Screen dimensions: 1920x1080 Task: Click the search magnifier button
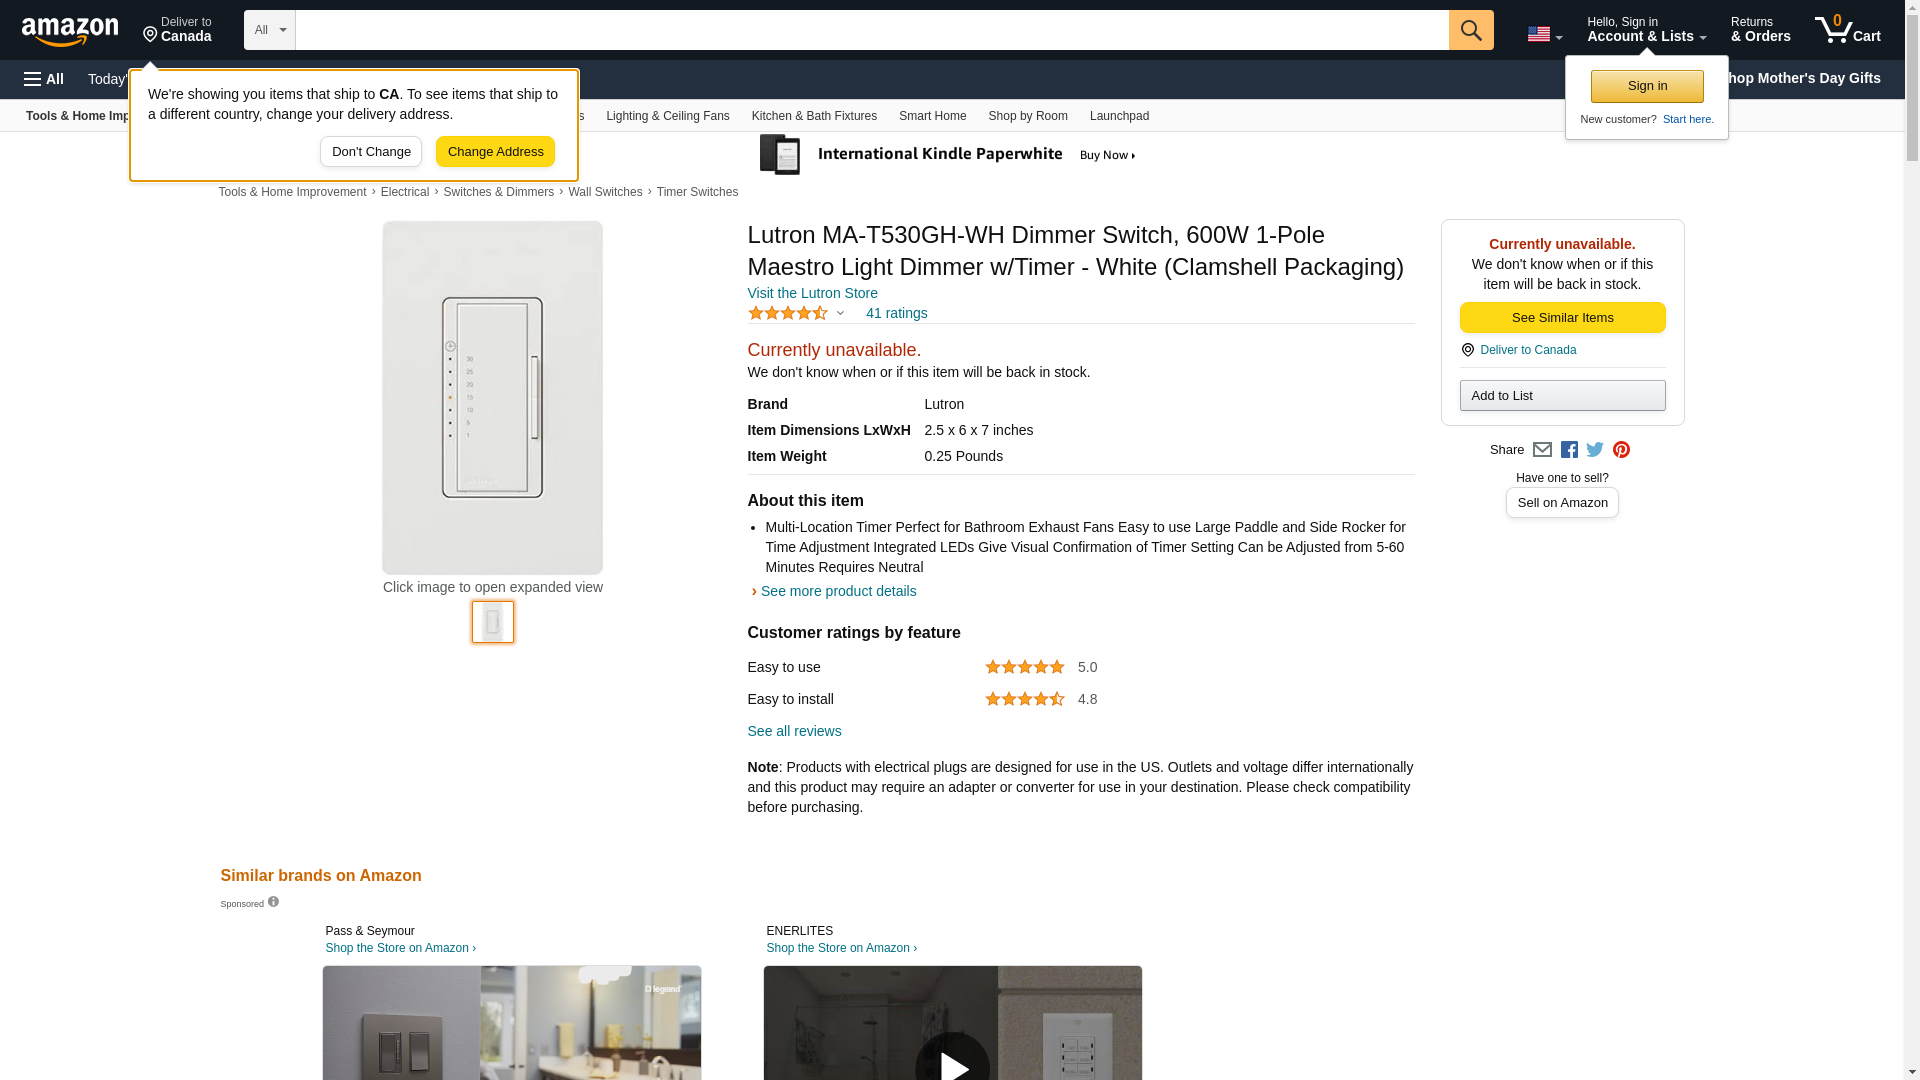click(x=1470, y=30)
